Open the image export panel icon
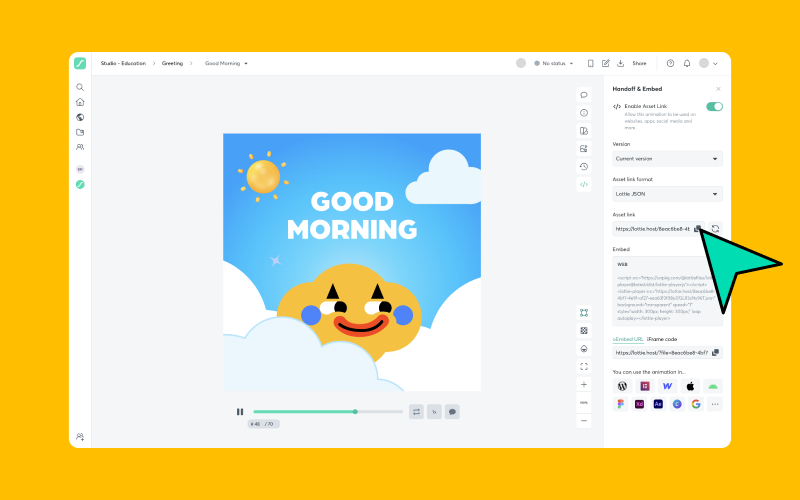 (584, 148)
